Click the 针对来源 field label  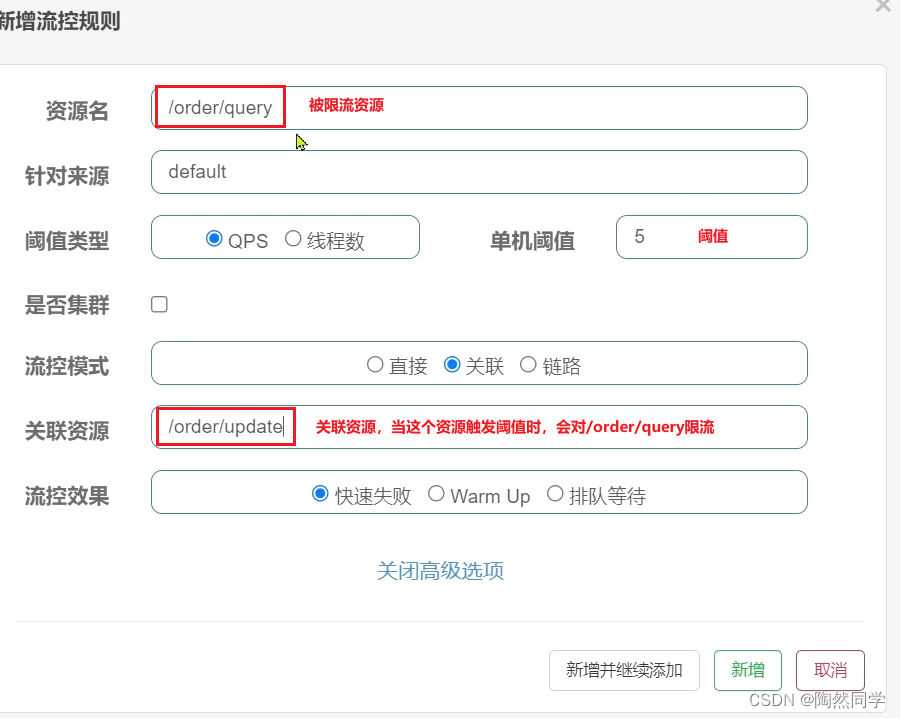pyautogui.click(x=67, y=176)
